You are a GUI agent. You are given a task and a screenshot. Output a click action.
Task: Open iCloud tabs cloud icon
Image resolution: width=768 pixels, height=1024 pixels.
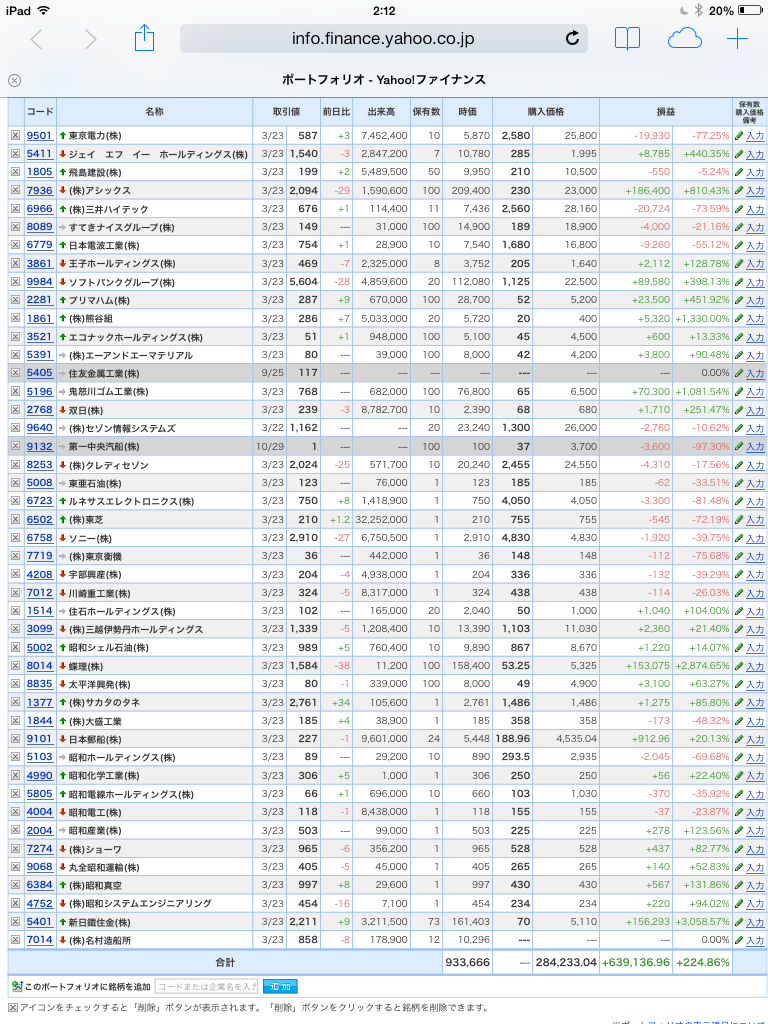[x=684, y=39]
